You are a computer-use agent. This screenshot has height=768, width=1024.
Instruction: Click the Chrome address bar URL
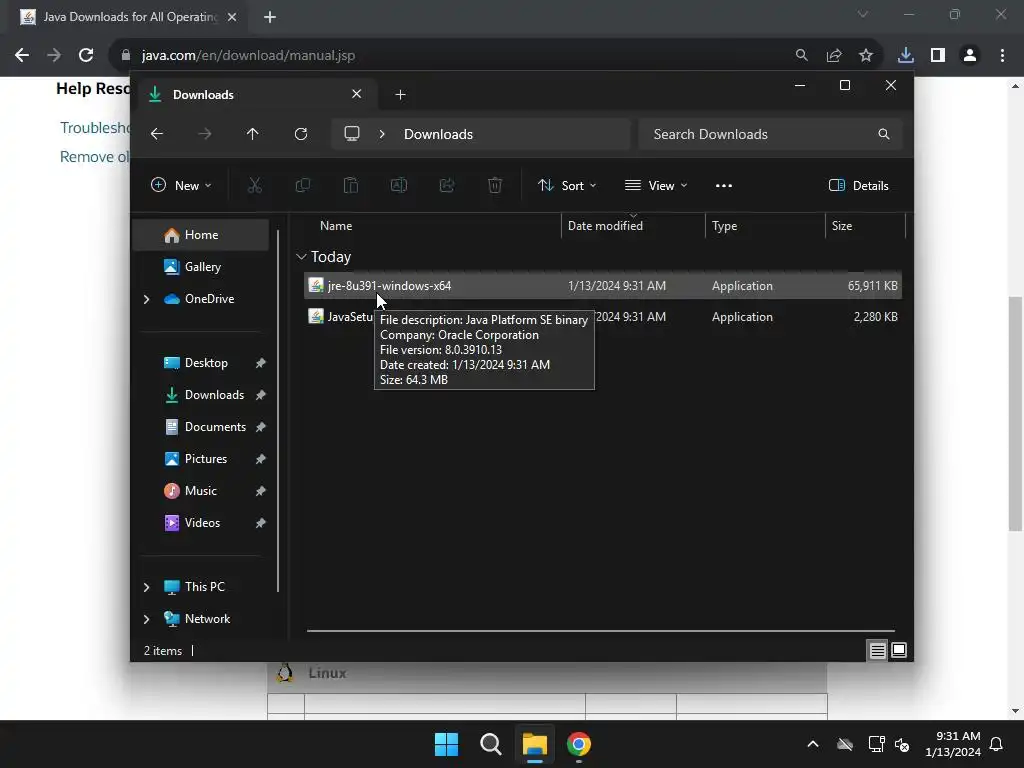(x=248, y=56)
